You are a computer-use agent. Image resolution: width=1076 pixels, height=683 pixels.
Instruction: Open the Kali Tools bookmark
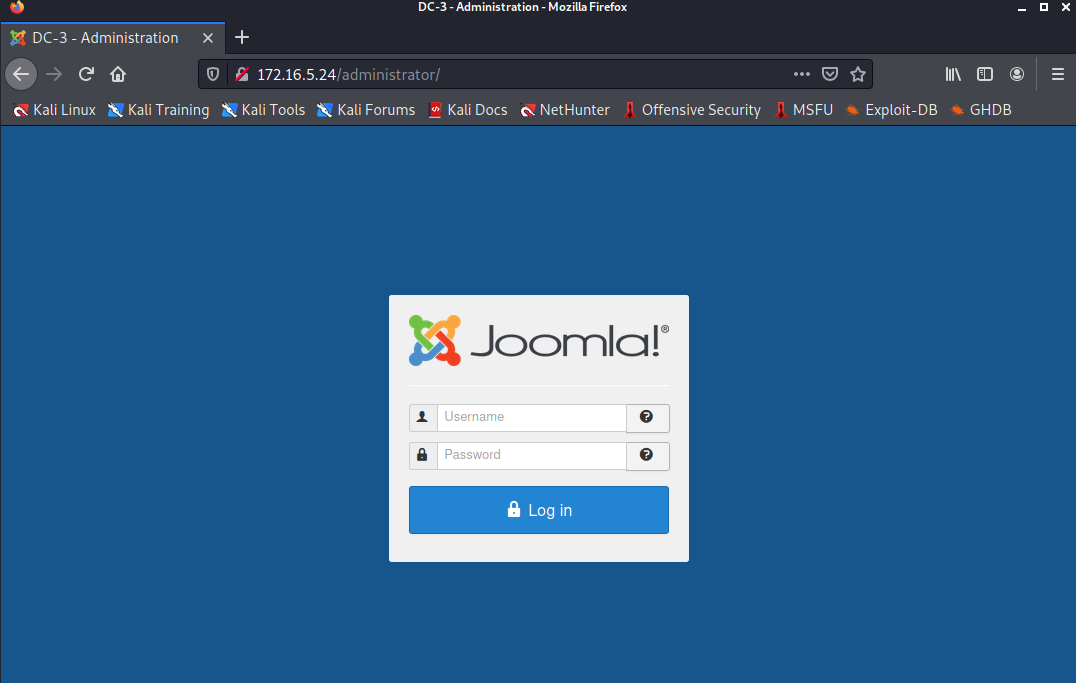(264, 110)
